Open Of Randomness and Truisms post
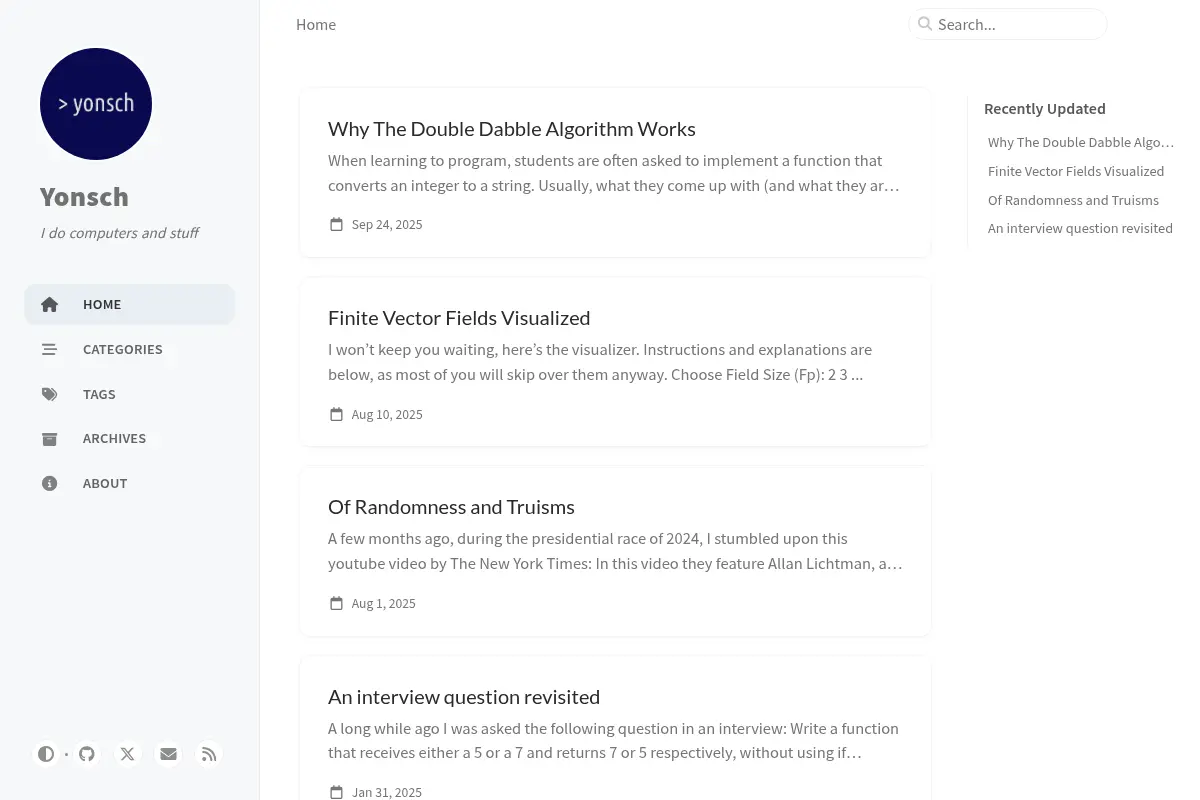 tap(451, 507)
